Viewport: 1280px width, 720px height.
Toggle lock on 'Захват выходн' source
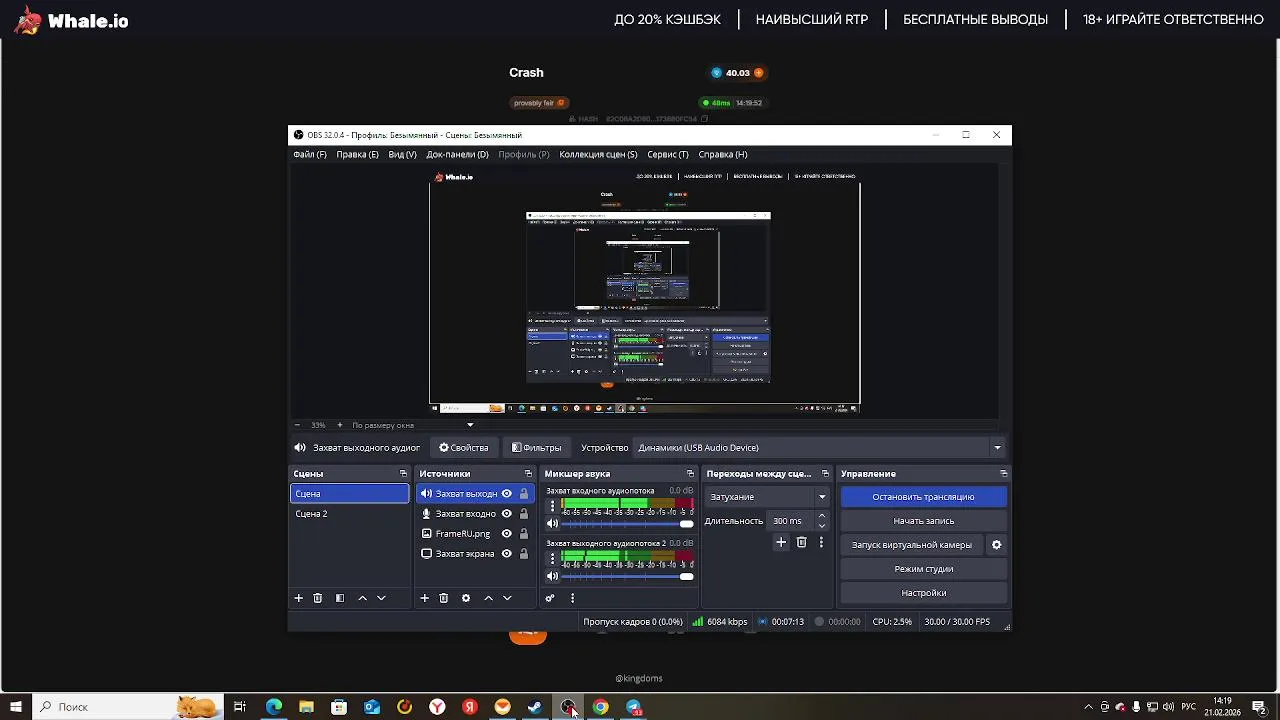pos(523,494)
